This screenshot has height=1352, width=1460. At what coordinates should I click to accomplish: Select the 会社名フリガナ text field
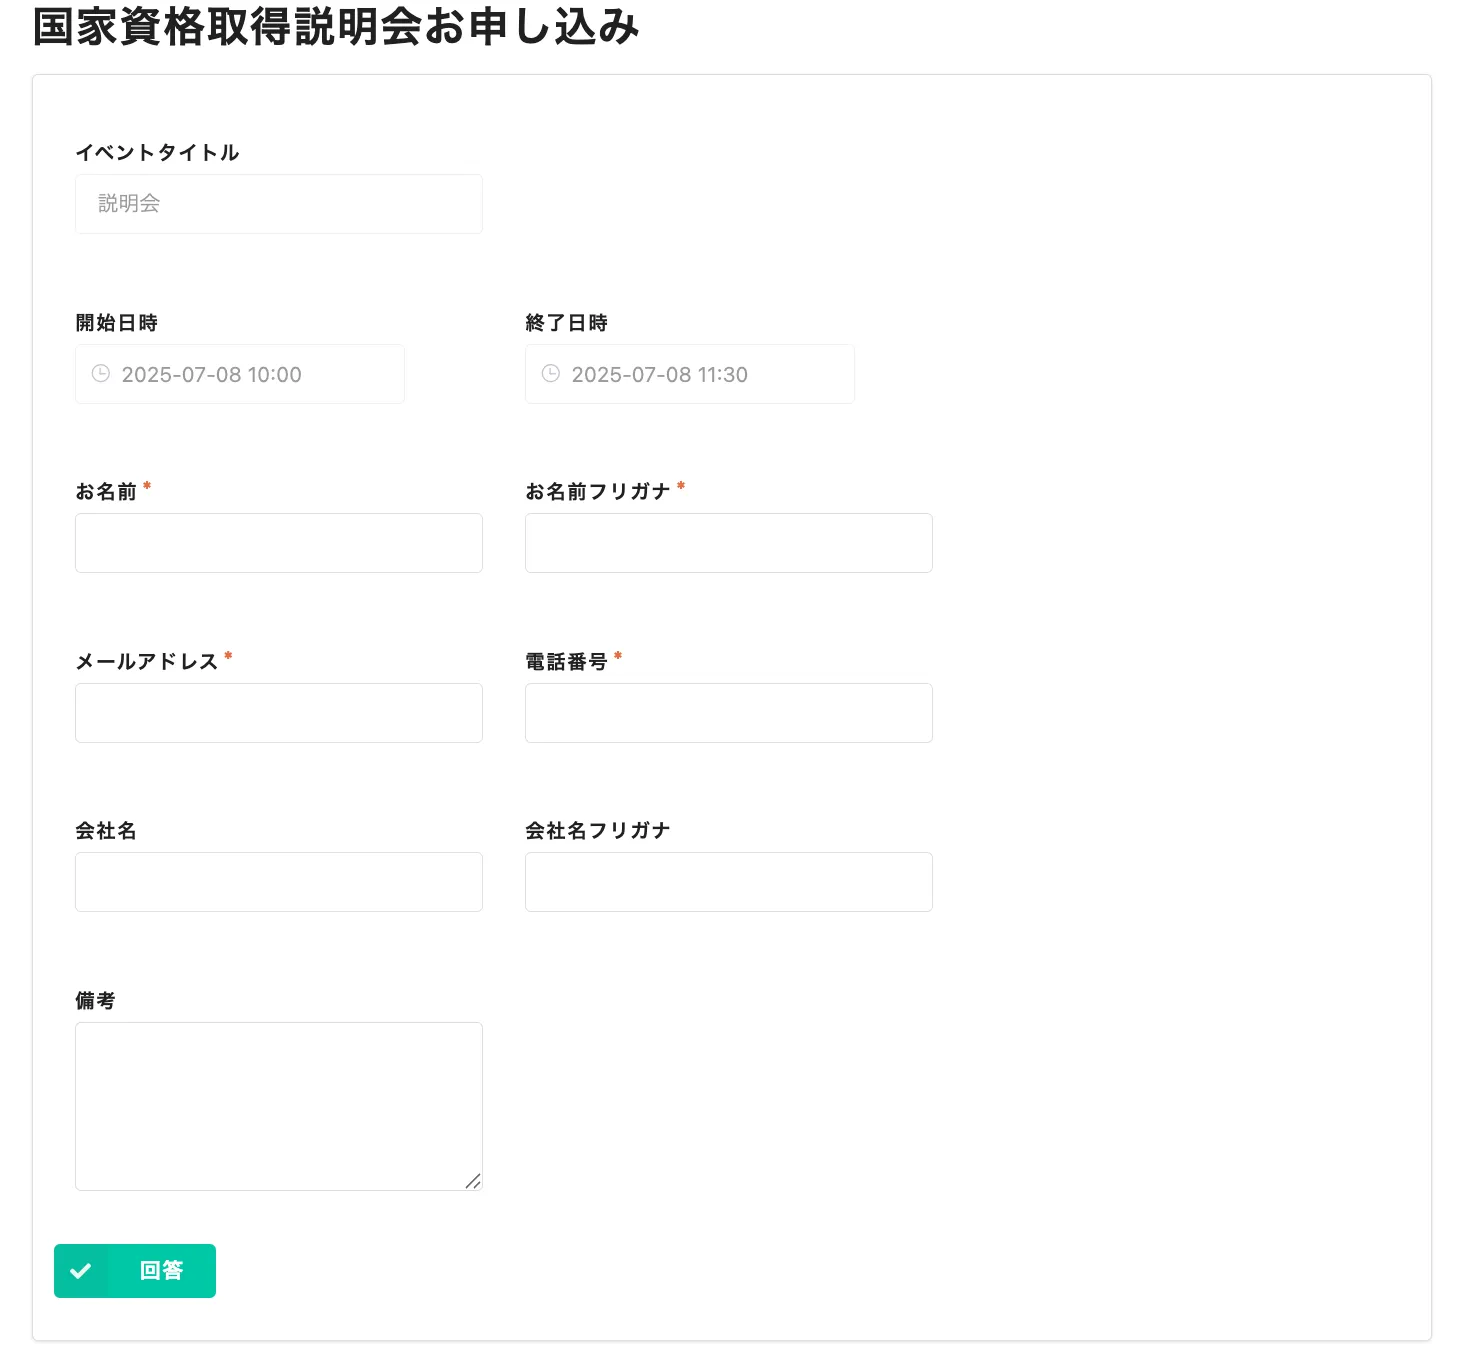tap(728, 882)
